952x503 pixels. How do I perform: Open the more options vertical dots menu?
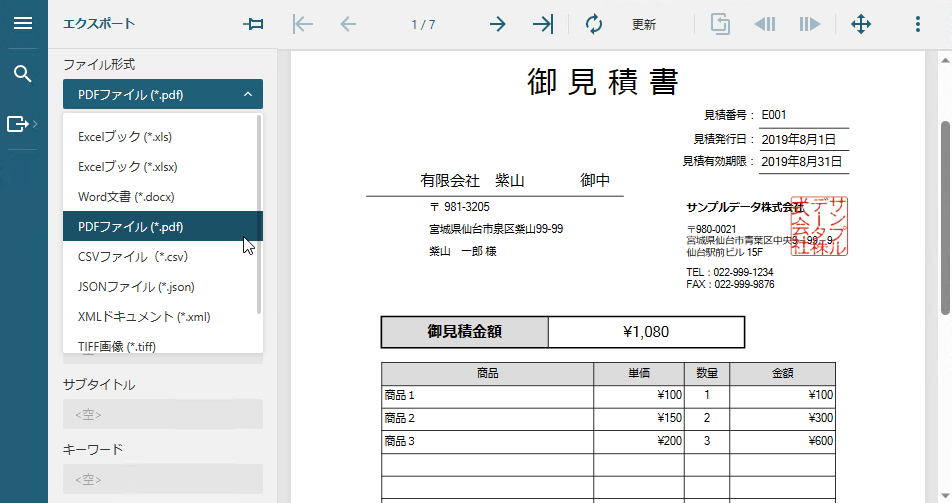point(917,24)
